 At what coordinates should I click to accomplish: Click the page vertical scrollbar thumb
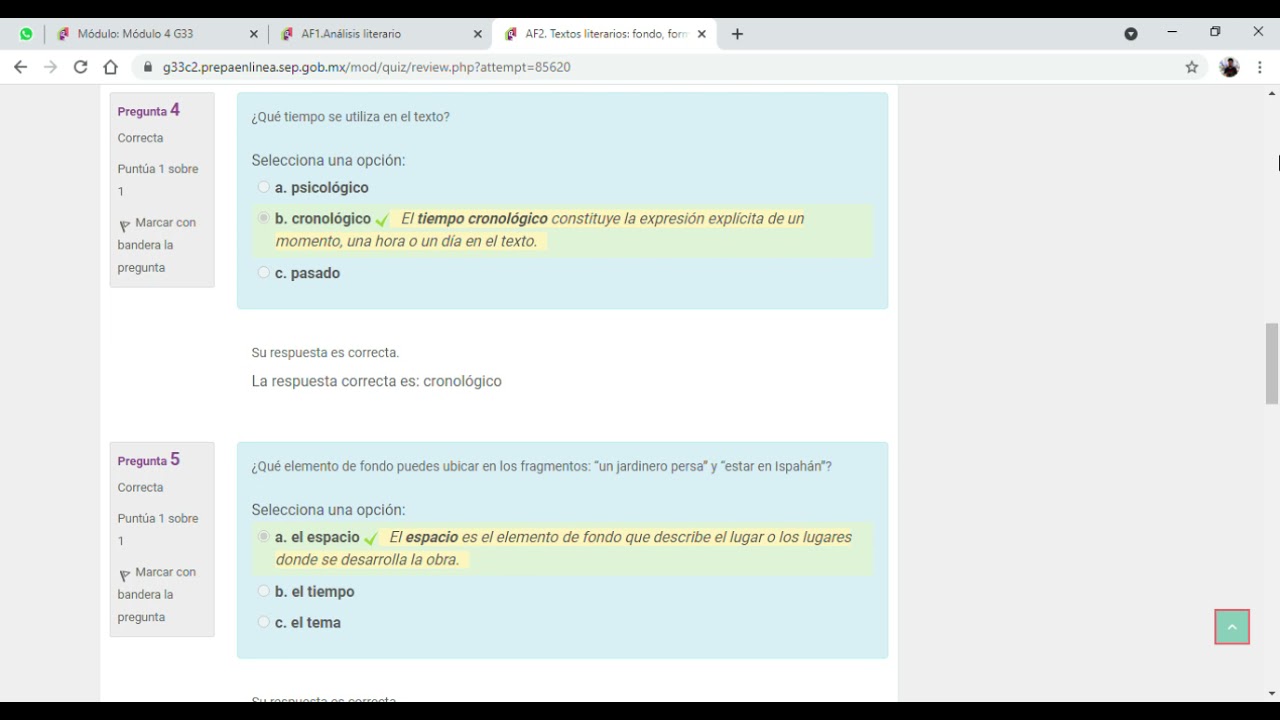(1272, 364)
